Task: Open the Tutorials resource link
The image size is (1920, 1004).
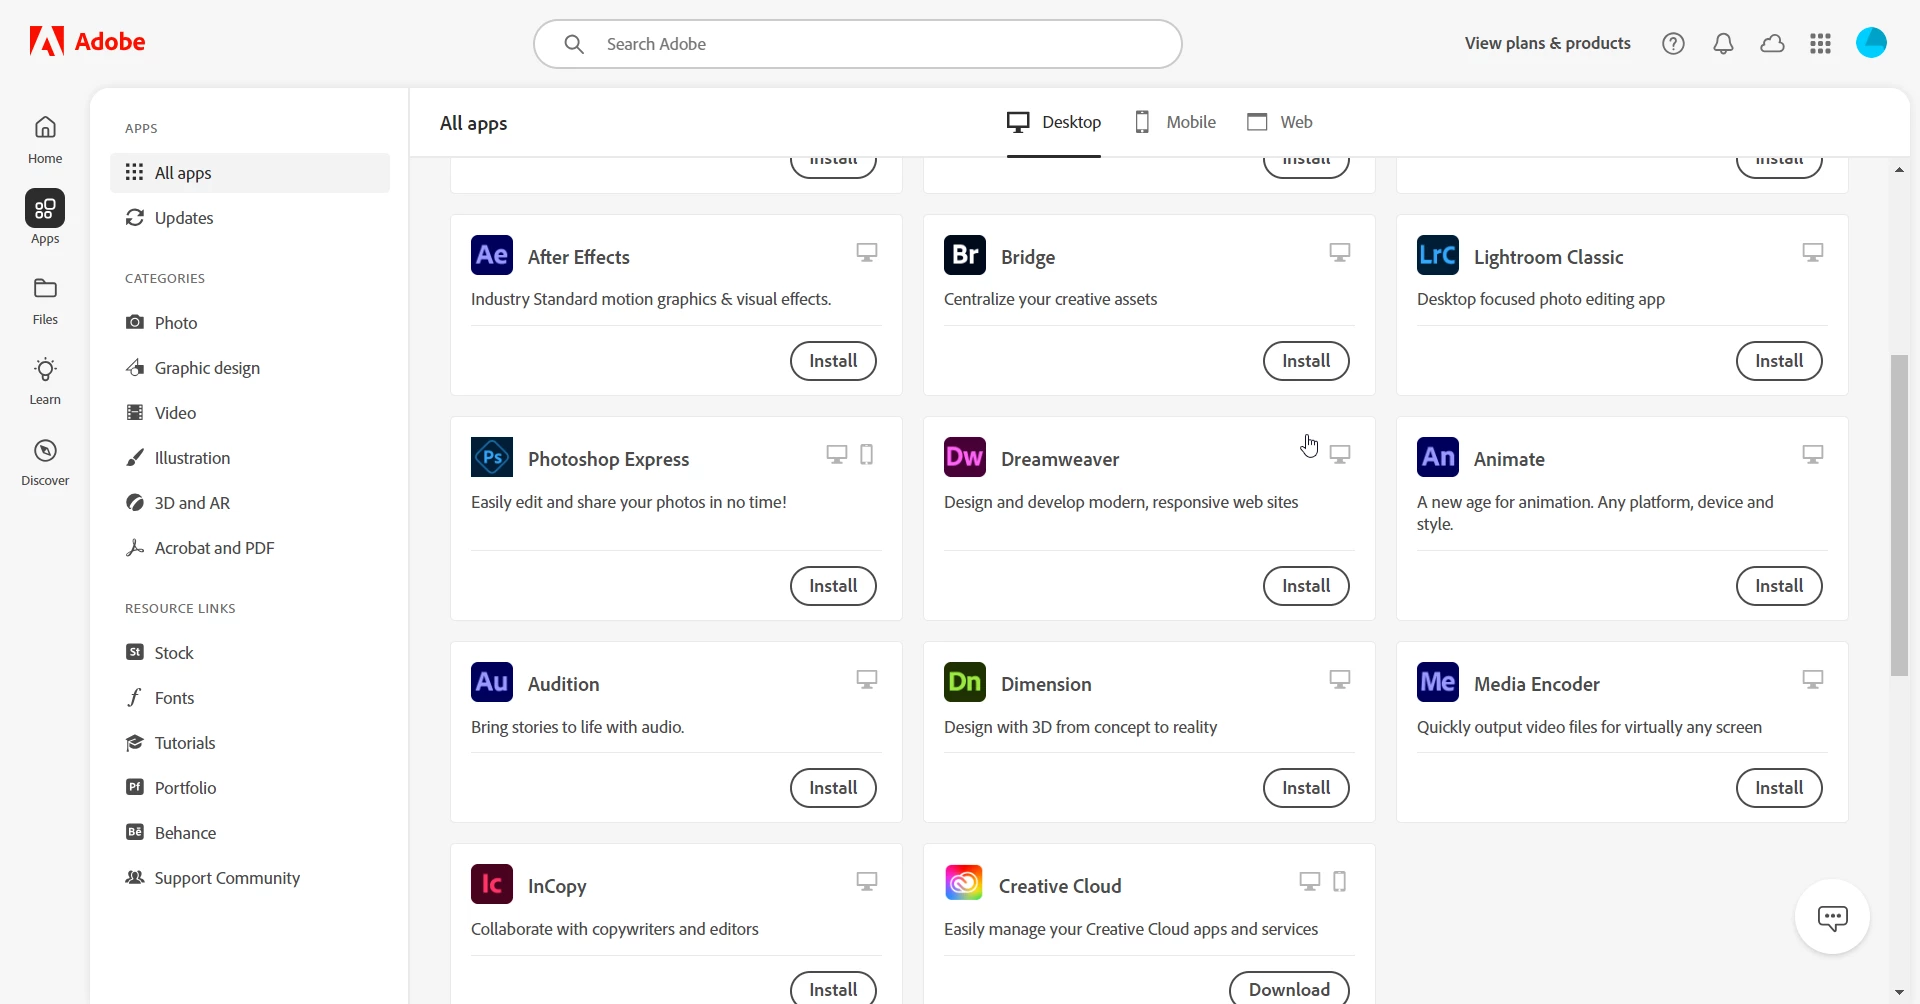Action: pos(250,743)
